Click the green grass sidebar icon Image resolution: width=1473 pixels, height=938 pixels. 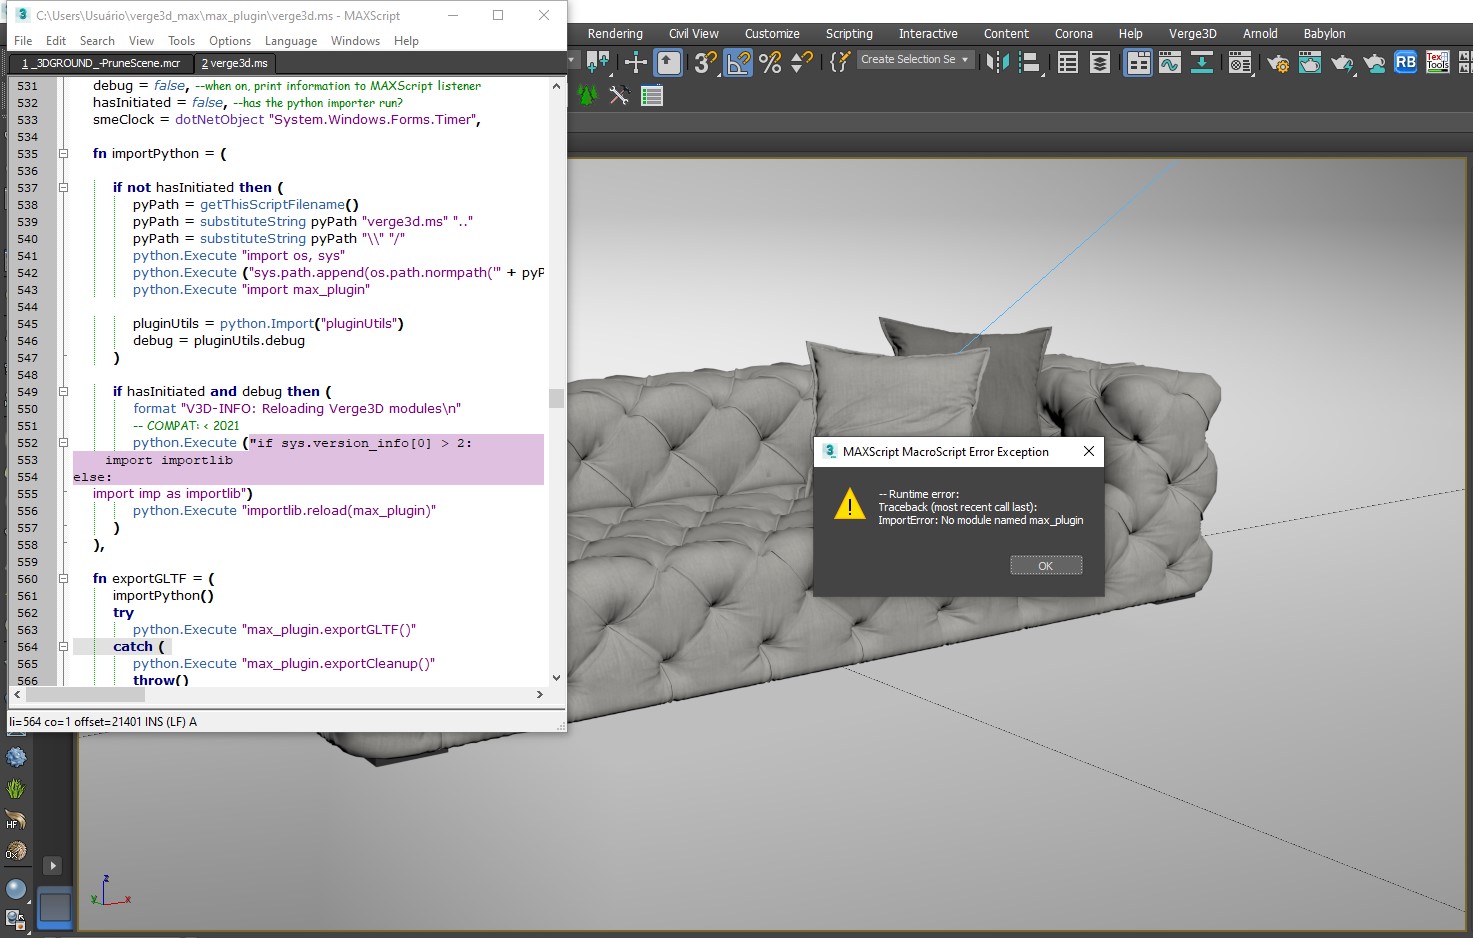click(x=16, y=789)
